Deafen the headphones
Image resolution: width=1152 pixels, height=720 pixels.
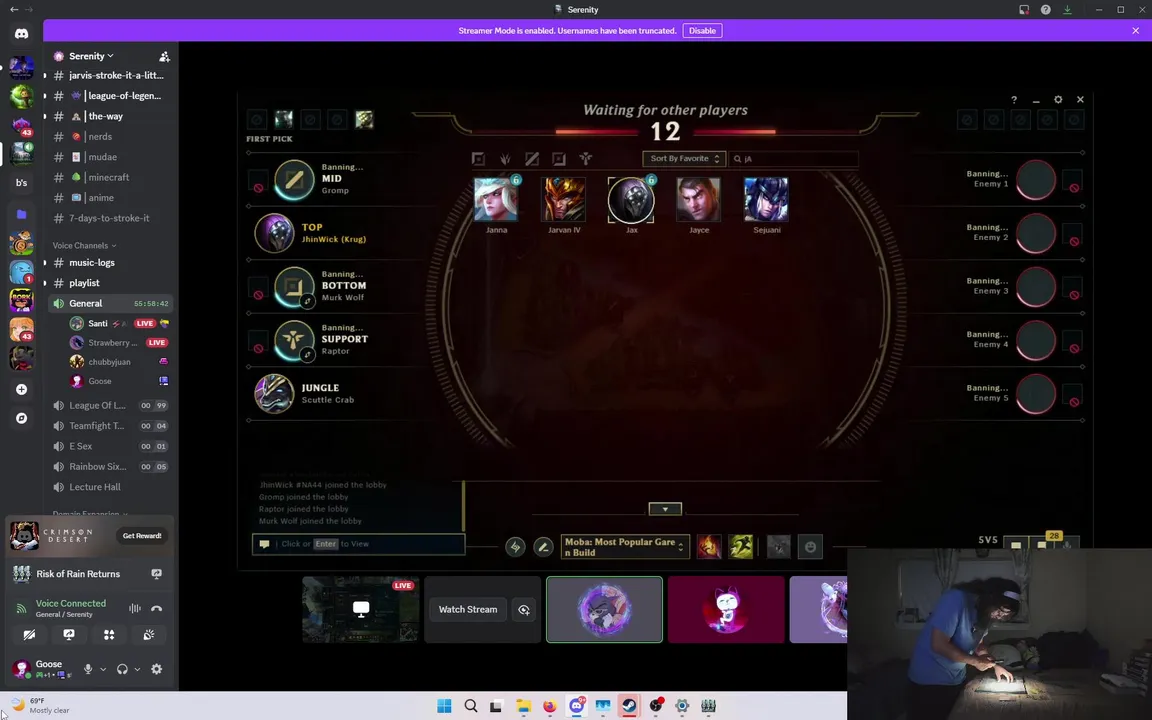[122, 669]
